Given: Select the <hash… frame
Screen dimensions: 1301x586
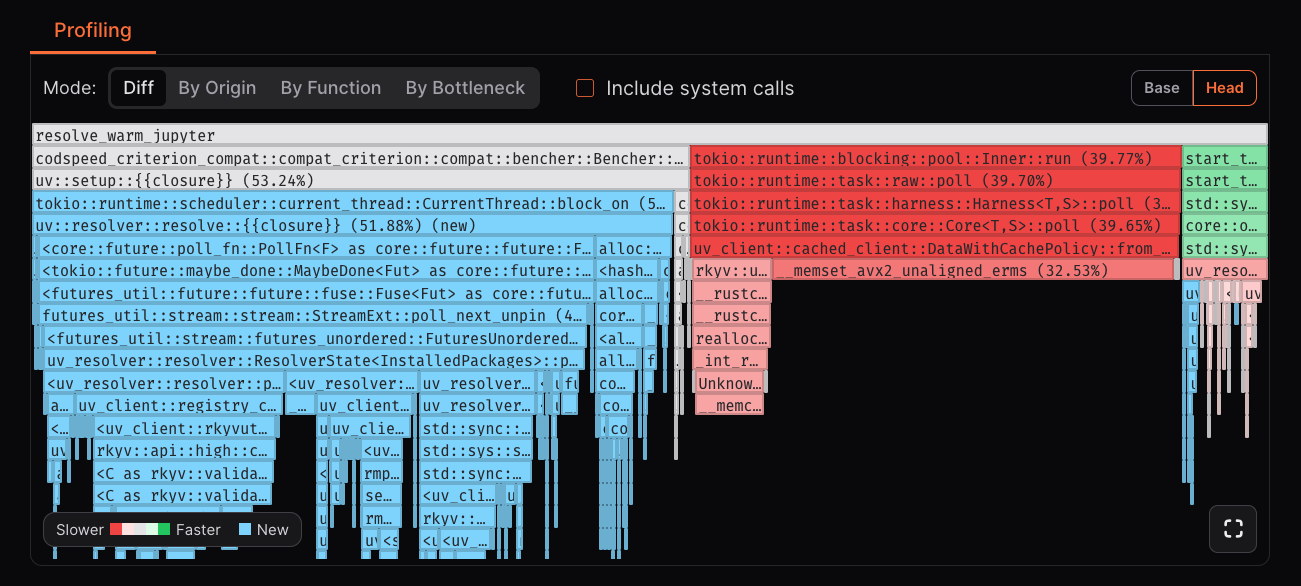Looking at the screenshot, I should (628, 270).
